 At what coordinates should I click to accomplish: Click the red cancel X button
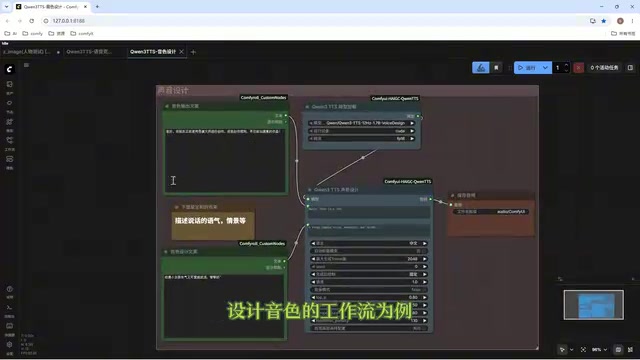coord(578,68)
